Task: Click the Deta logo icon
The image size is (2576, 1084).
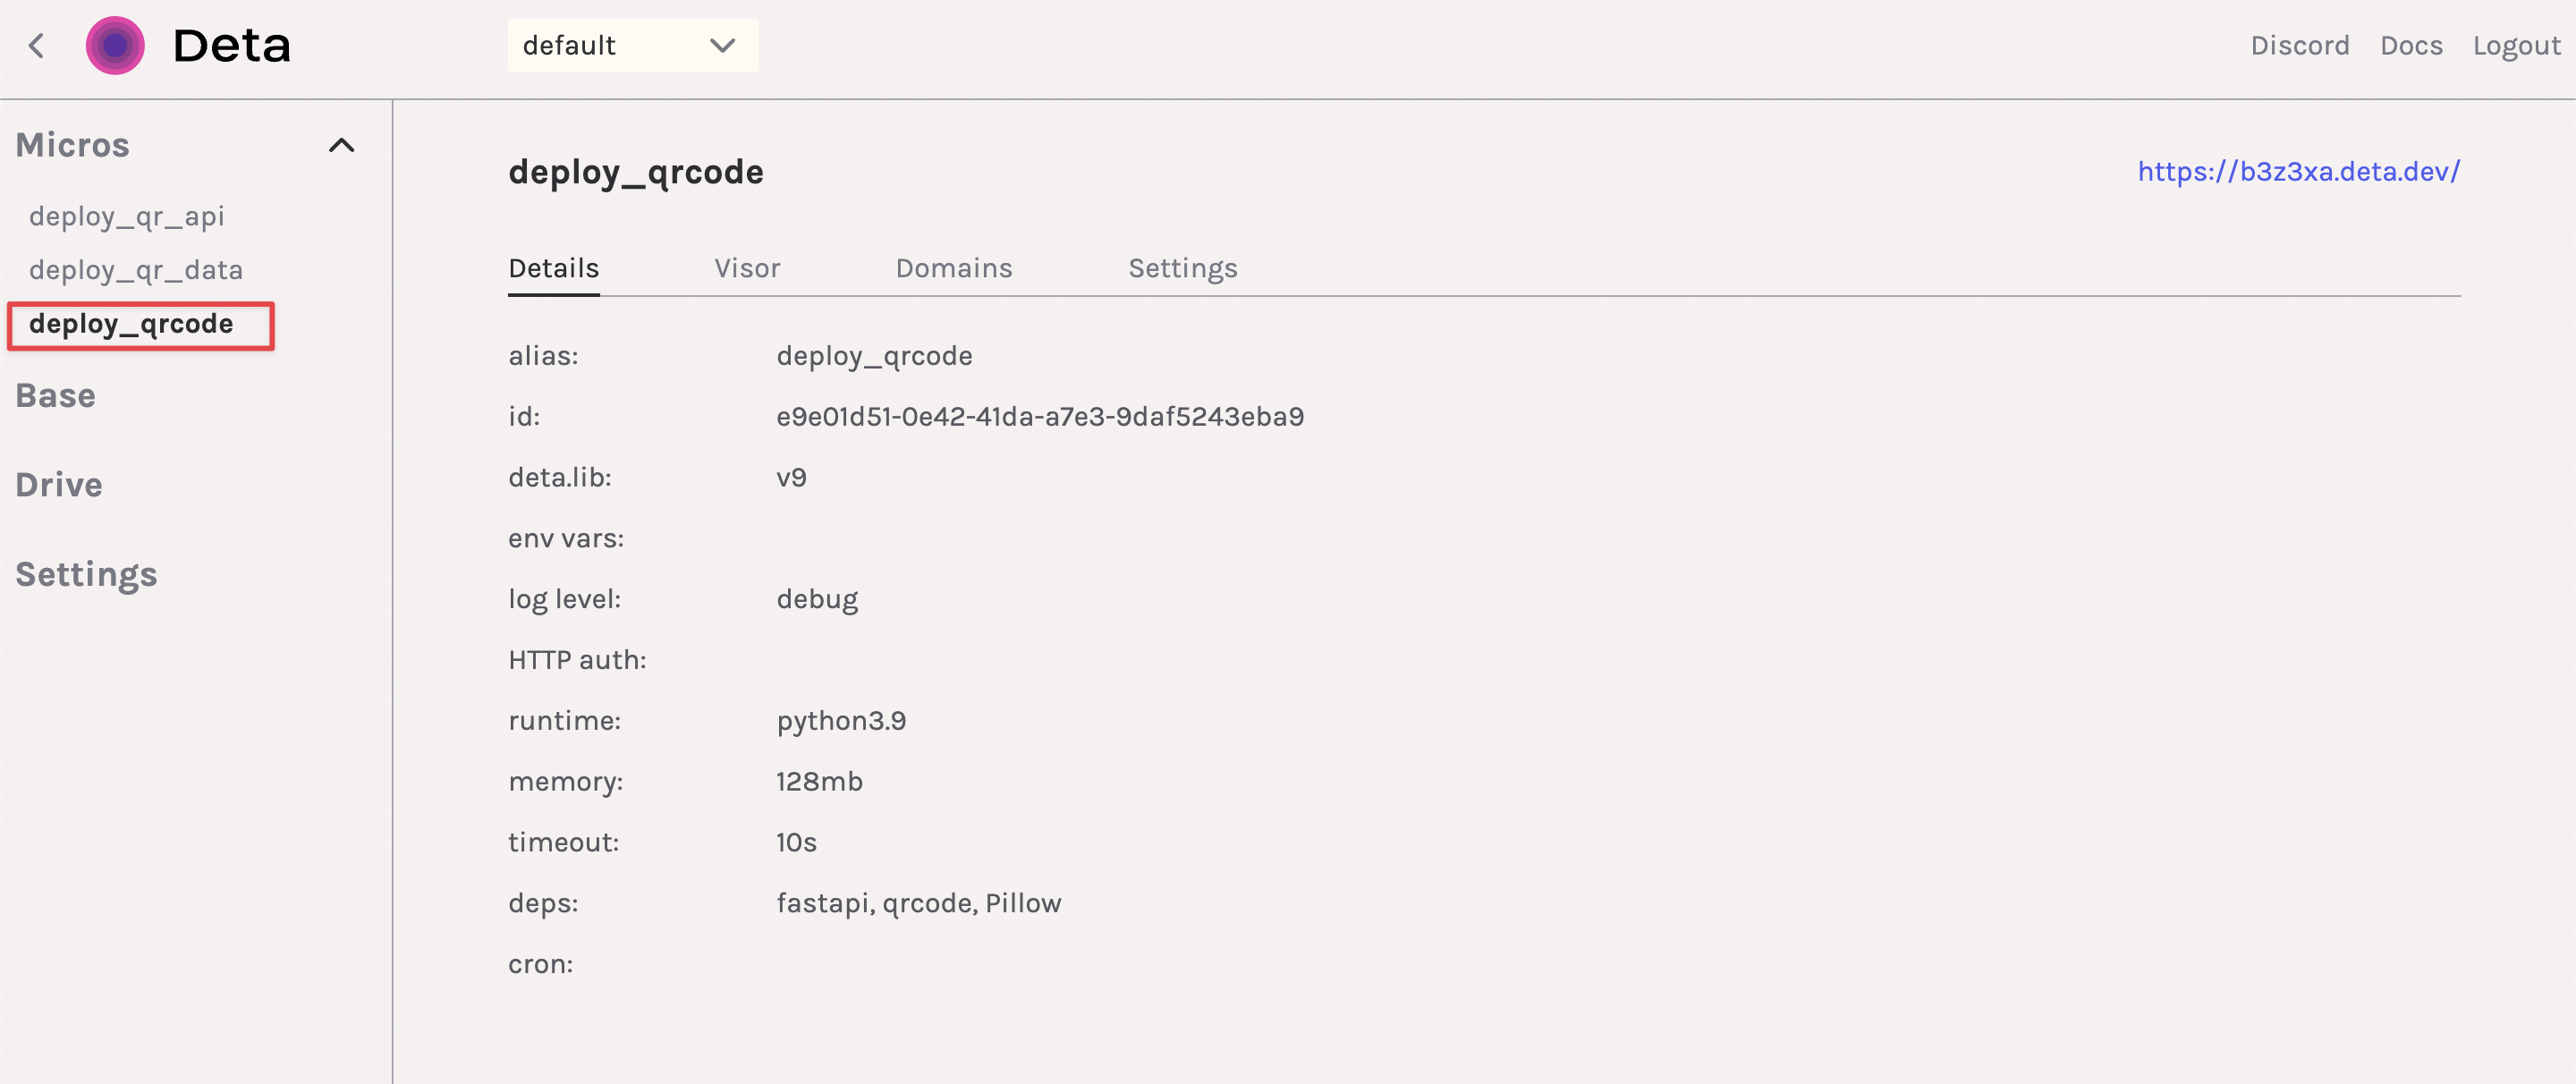Action: [115, 46]
